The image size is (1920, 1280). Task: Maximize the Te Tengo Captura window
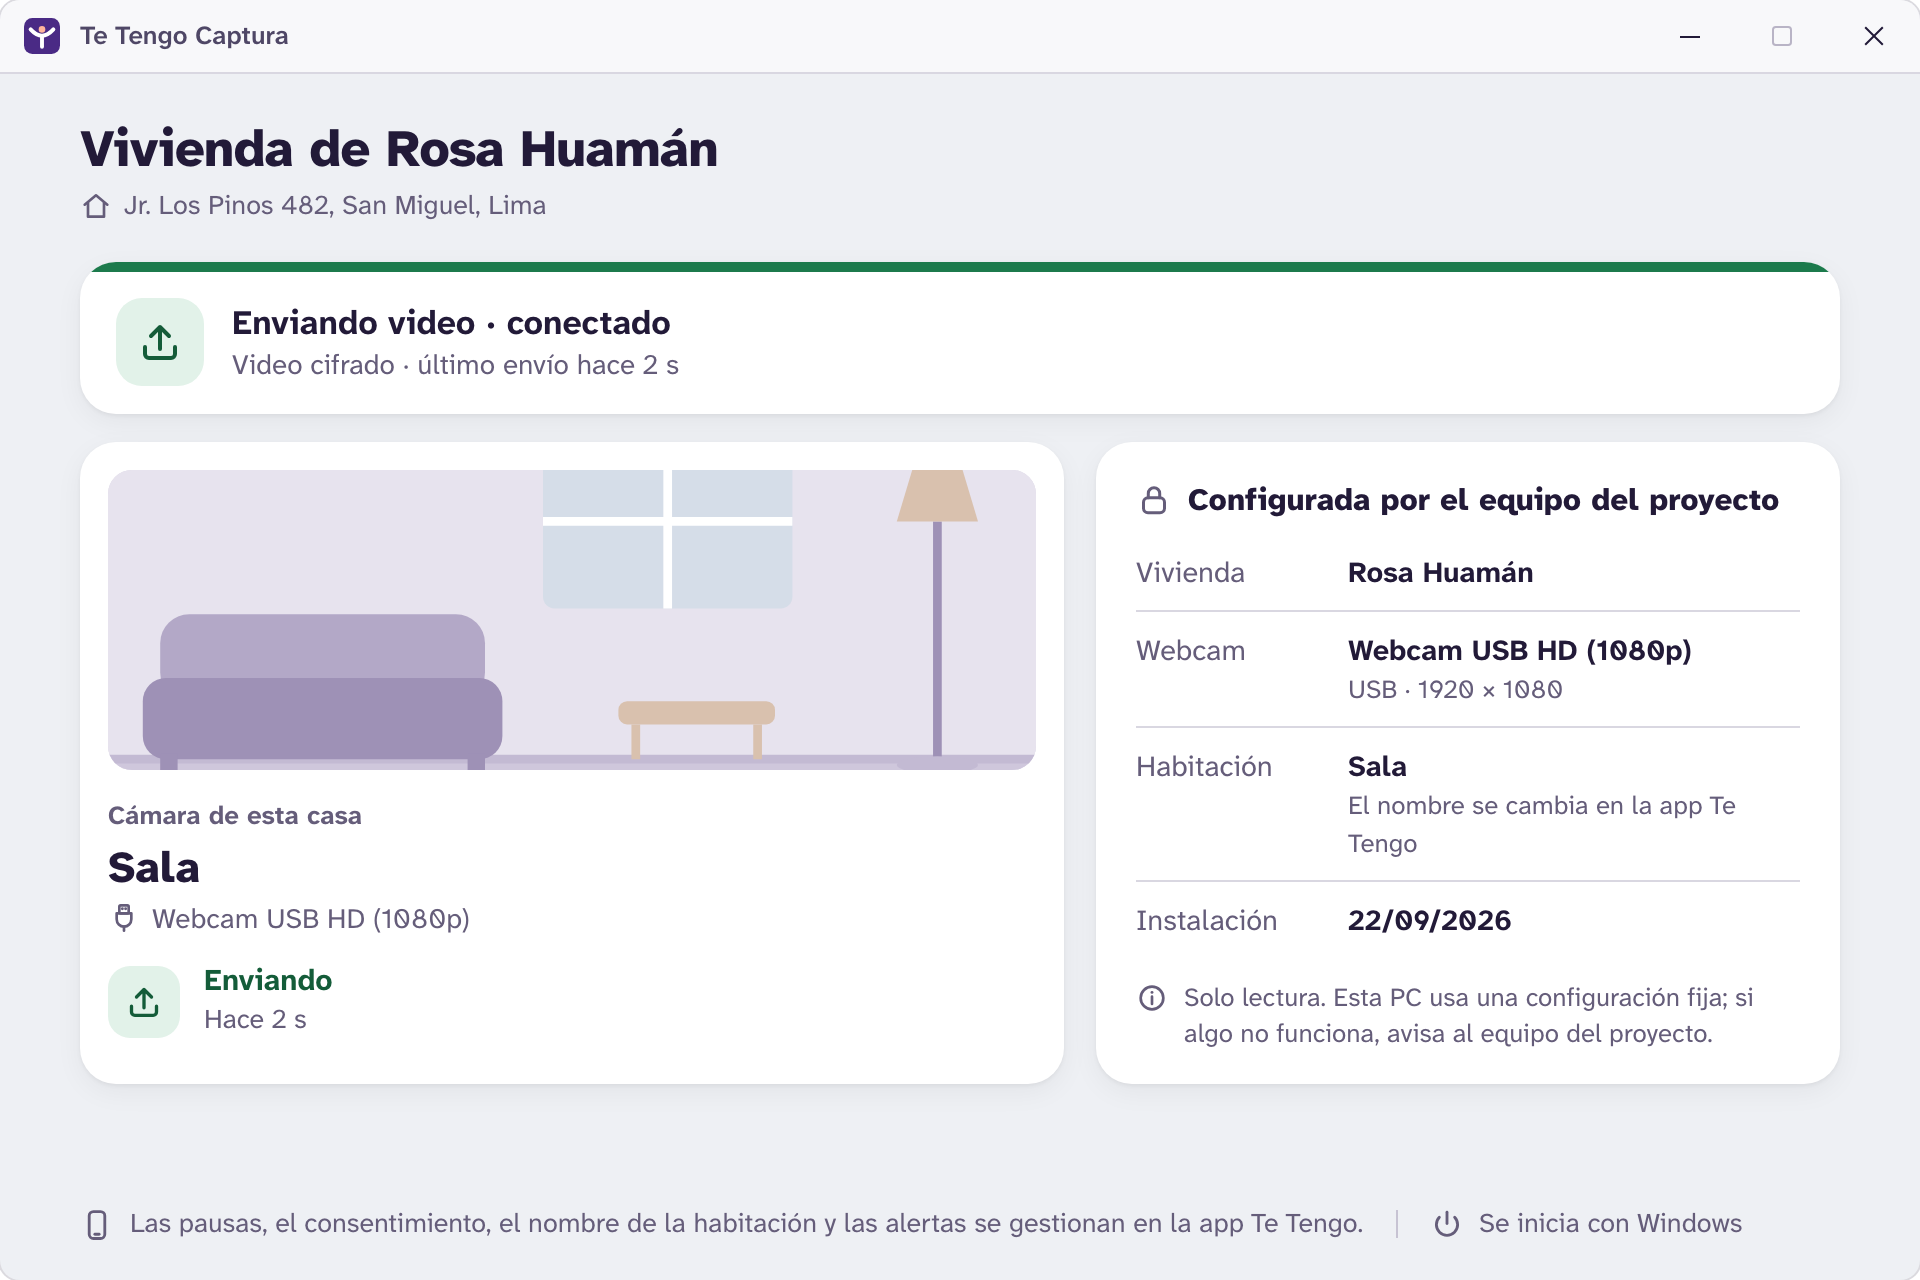(1782, 36)
